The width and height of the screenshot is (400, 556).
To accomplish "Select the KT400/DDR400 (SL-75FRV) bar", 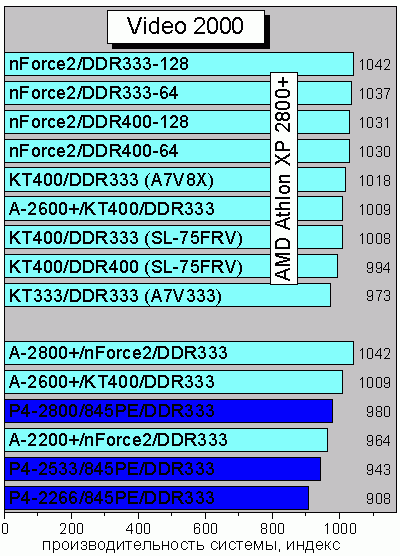I will 171,267.
